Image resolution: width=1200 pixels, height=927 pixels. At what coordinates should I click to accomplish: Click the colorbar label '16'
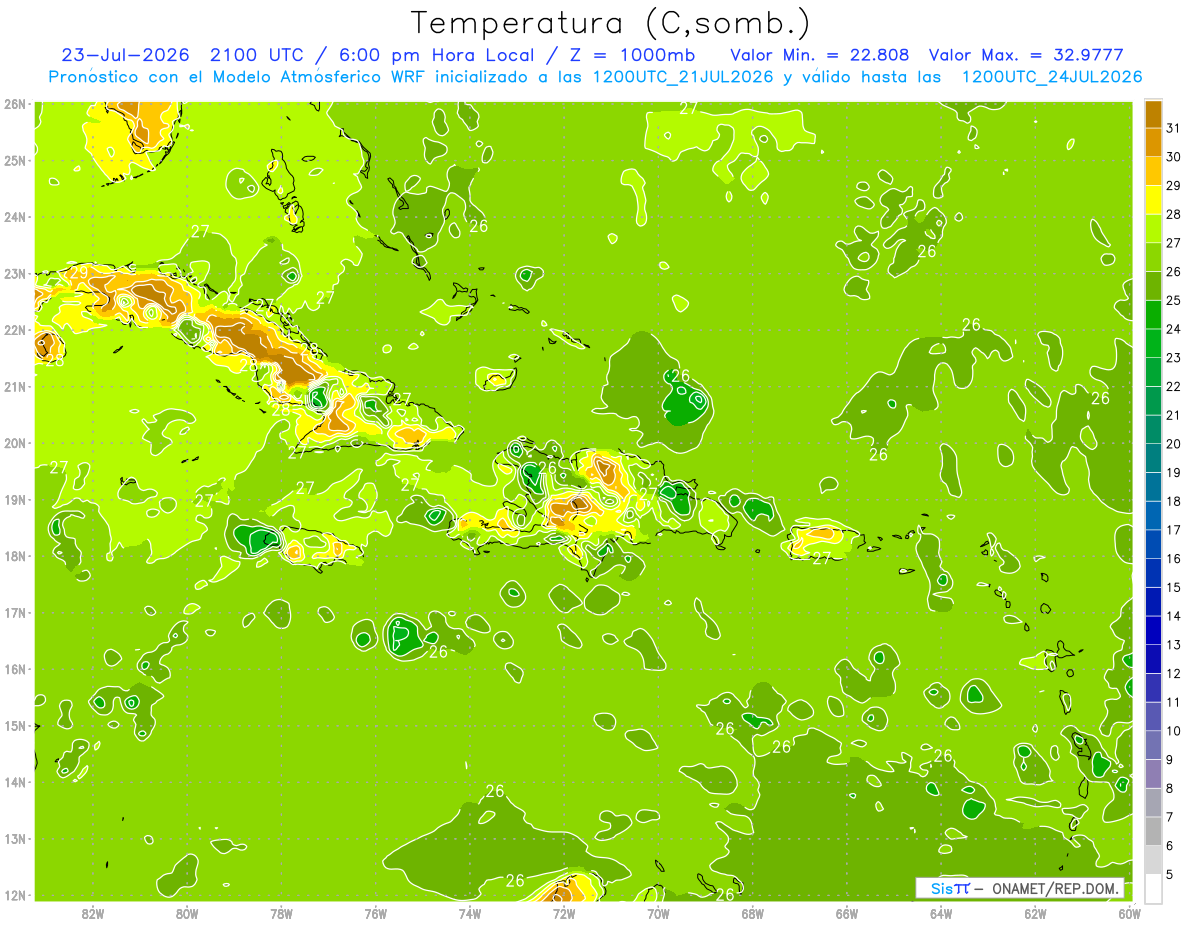coord(1174,559)
